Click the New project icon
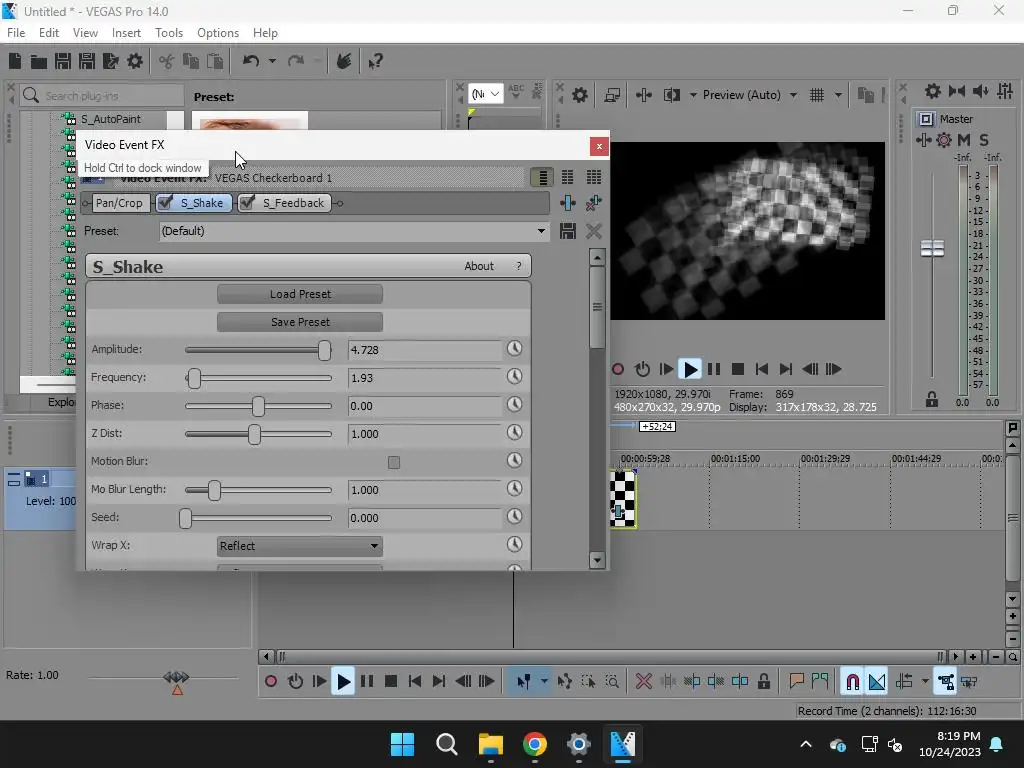The image size is (1024, 768). (15, 61)
